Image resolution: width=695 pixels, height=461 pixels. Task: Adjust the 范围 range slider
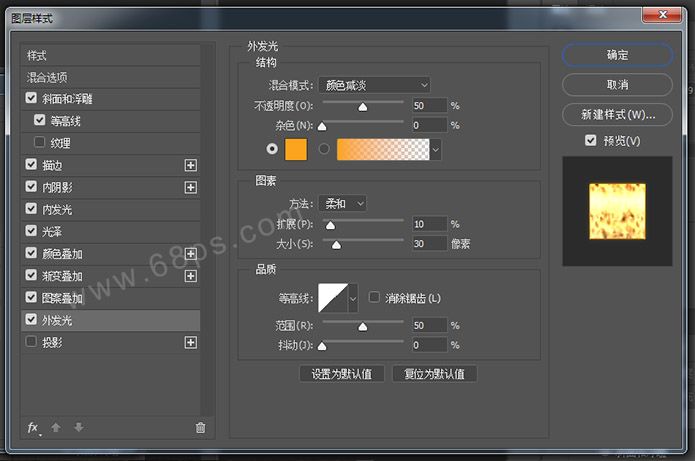363,325
